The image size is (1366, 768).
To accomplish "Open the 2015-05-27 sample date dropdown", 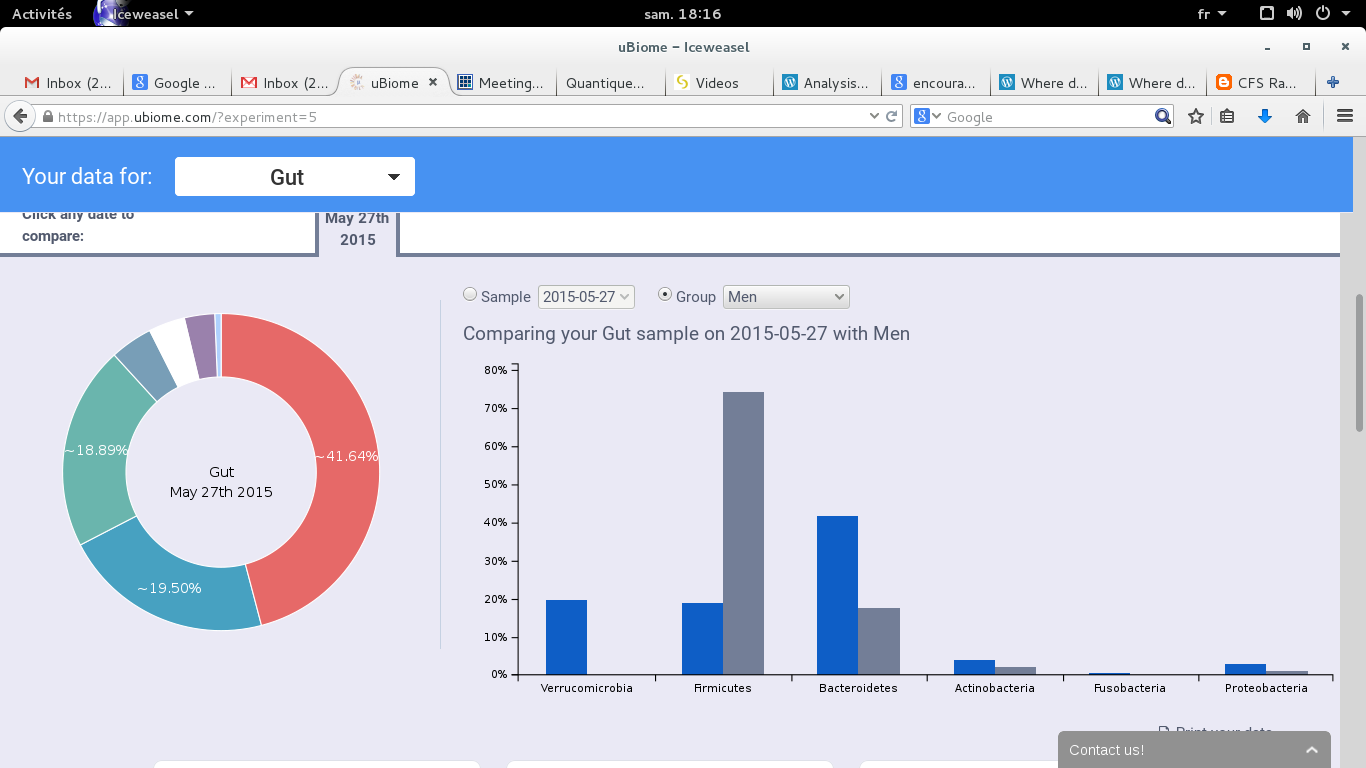I will [586, 297].
